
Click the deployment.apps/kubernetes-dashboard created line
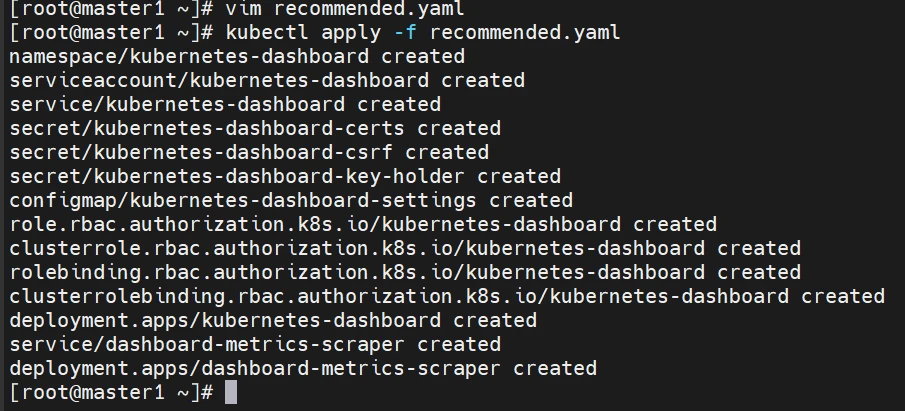273,320
